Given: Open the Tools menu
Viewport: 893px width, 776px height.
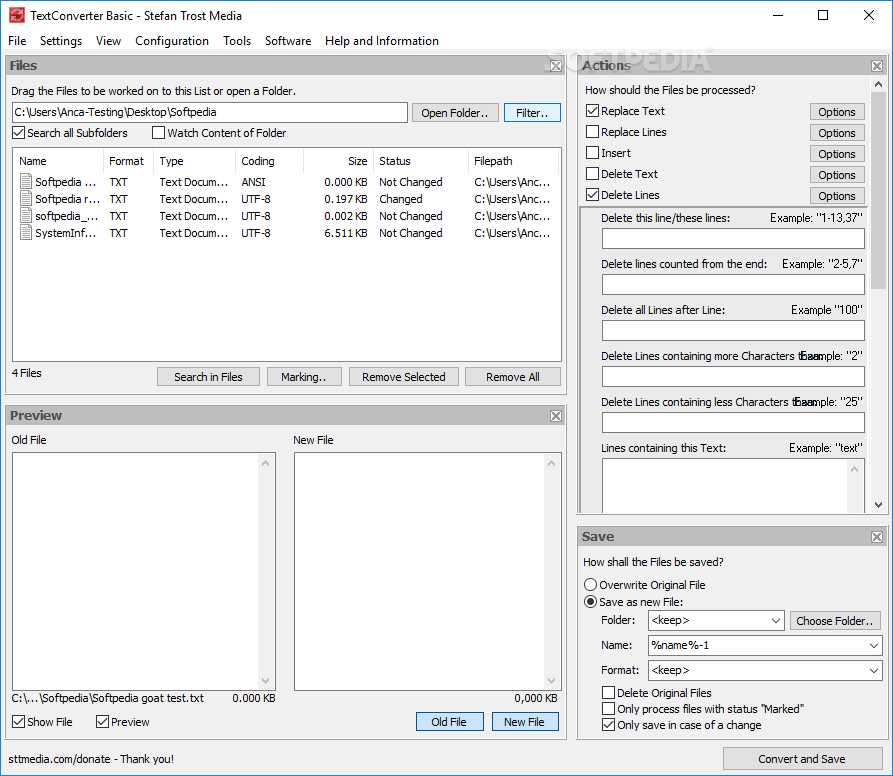Looking at the screenshot, I should pos(237,41).
